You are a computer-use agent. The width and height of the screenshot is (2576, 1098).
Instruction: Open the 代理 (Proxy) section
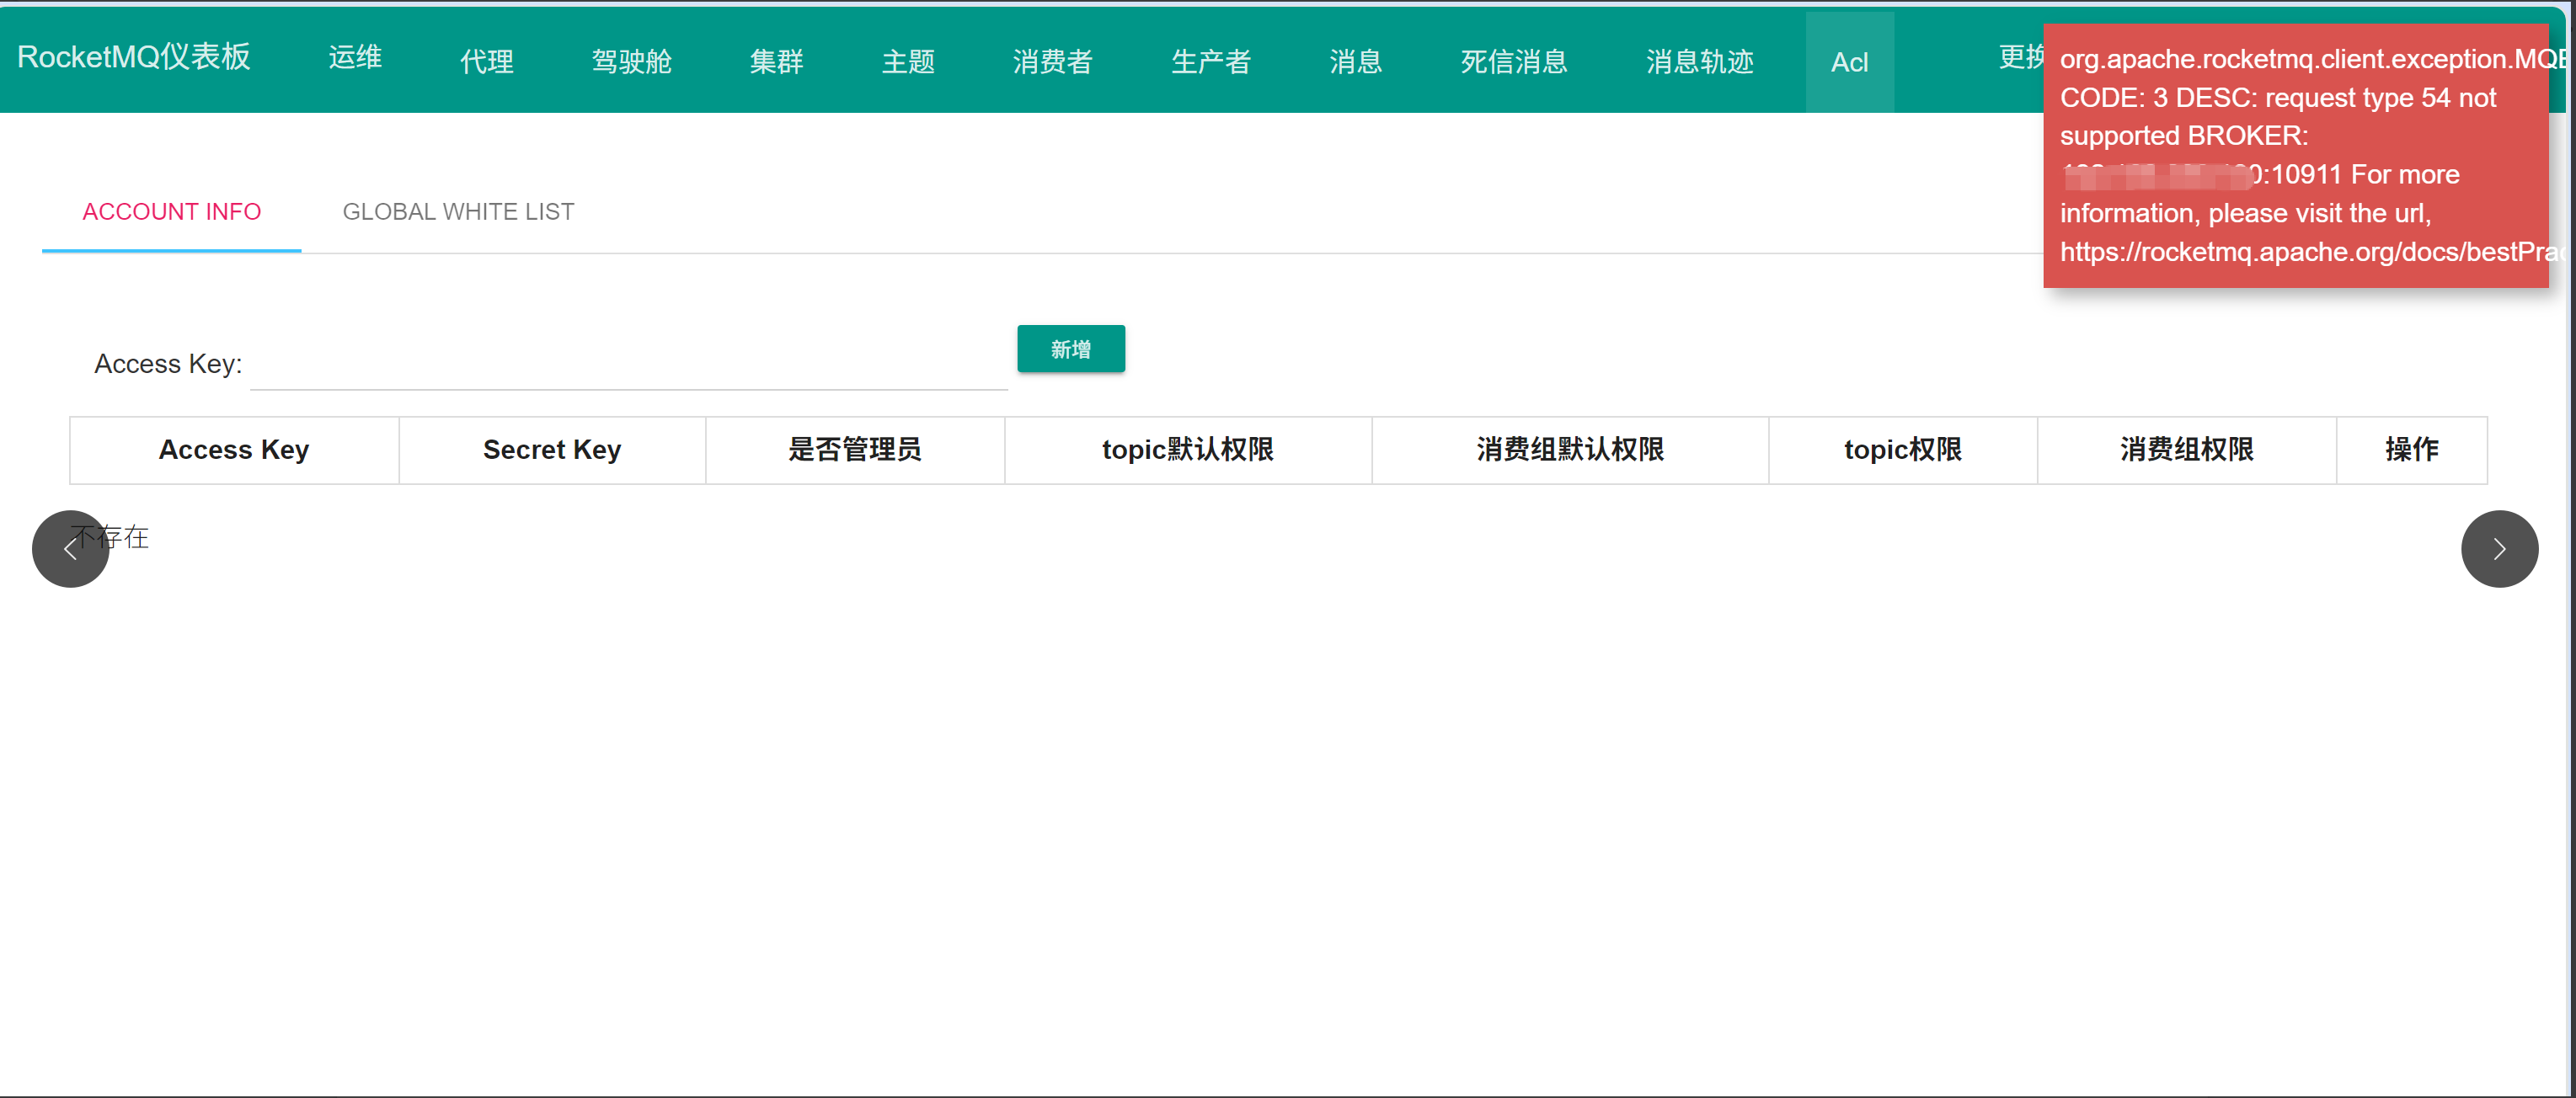[x=486, y=61]
